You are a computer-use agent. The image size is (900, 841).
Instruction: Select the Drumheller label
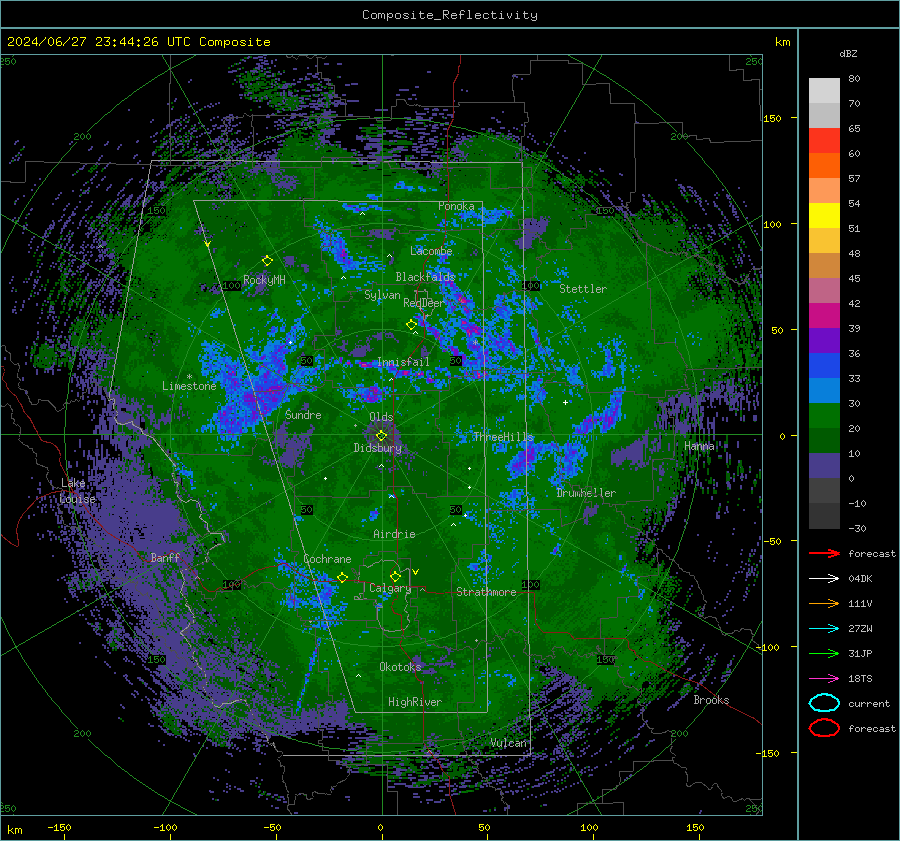[586, 493]
